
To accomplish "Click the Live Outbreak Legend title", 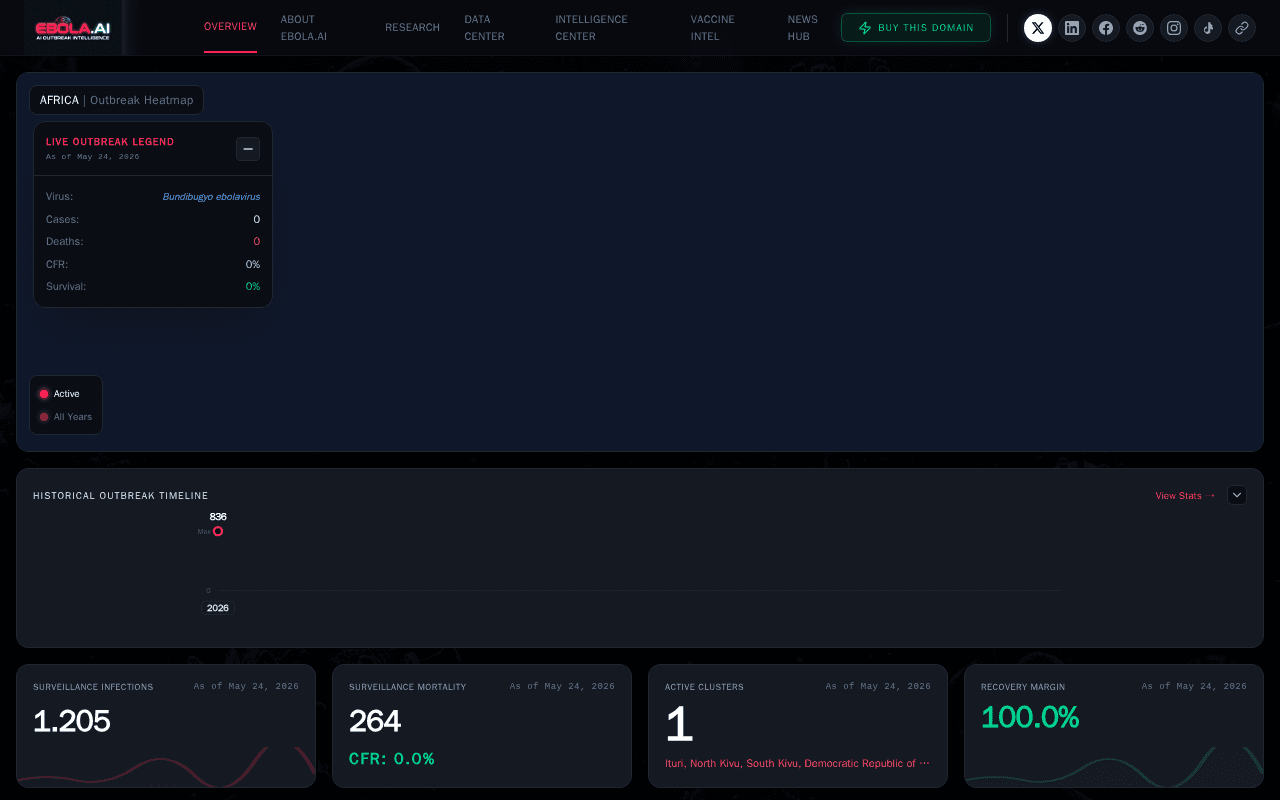I will 110,142.
